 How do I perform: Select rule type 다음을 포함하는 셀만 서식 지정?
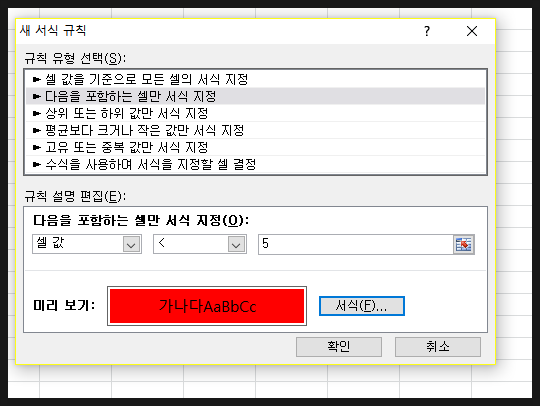[256, 96]
